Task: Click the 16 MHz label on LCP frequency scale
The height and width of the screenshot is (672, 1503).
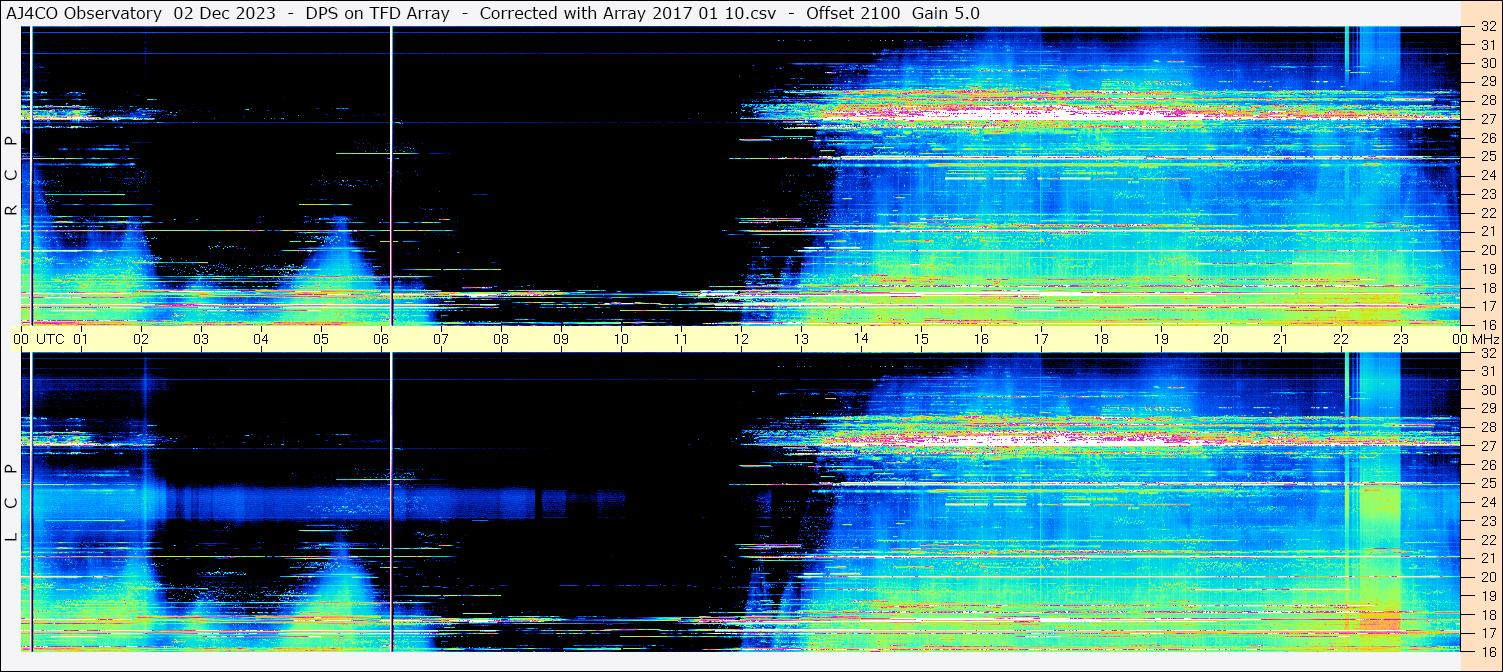Action: pos(1487,650)
